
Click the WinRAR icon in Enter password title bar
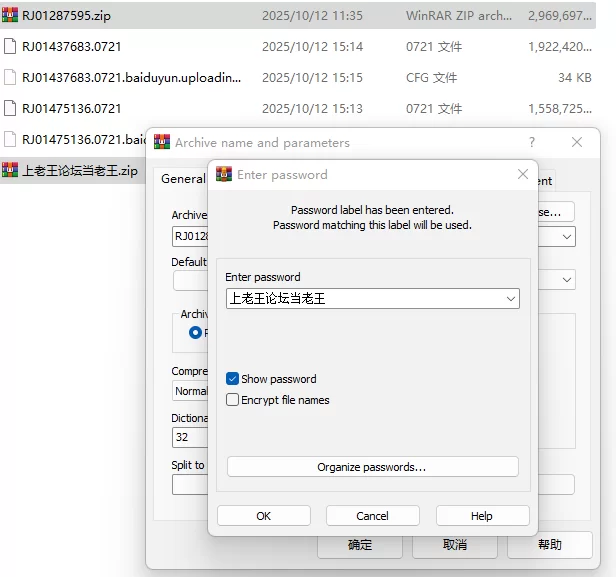click(x=225, y=174)
